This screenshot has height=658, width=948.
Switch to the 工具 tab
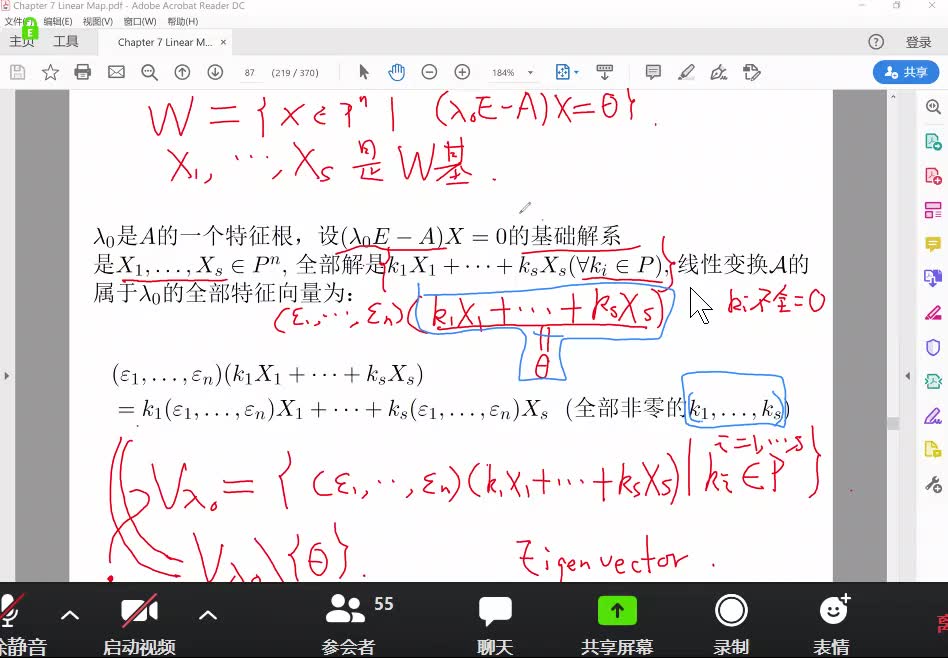[65, 41]
